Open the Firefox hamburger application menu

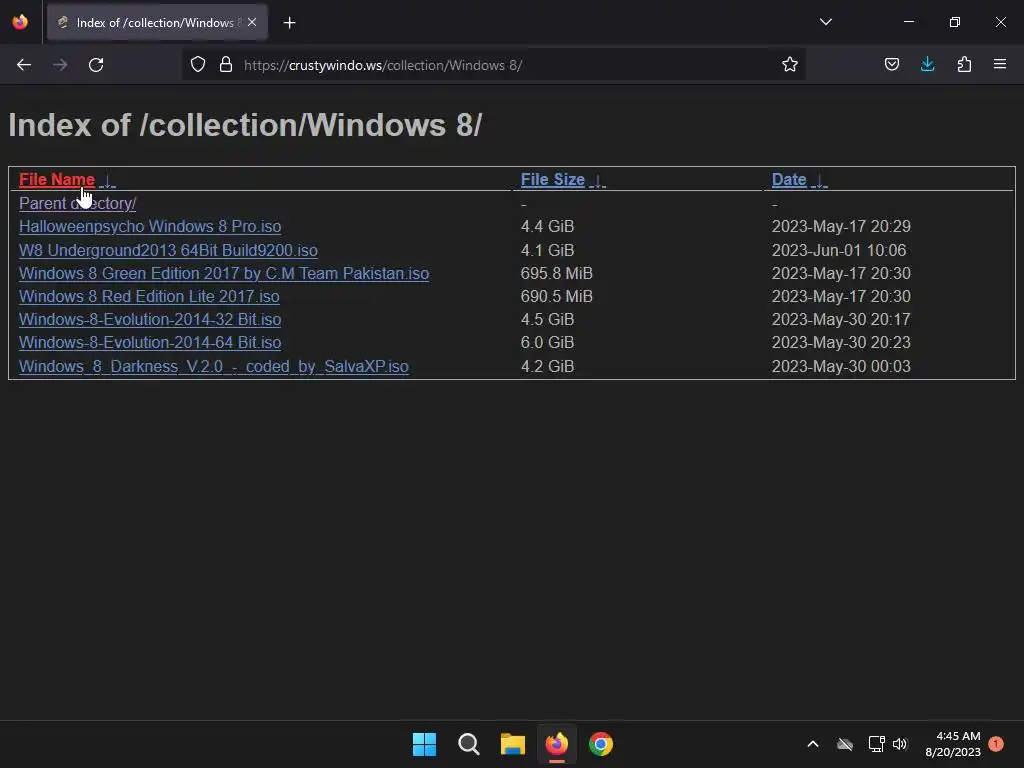1000,65
